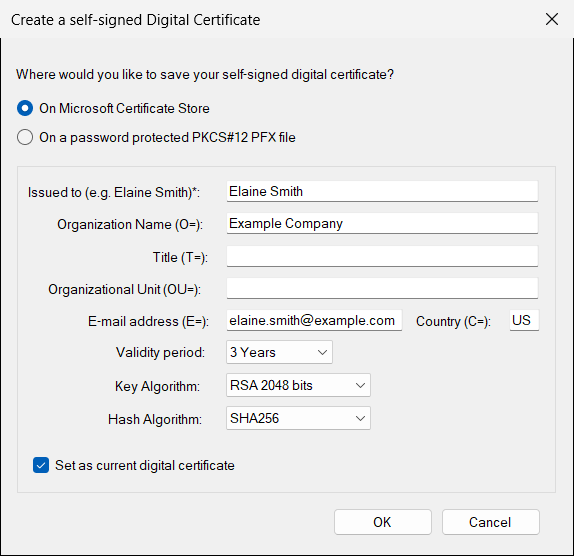This screenshot has height=556, width=574.
Task: Click the 'Key Algorithm:' label
Action: click(x=157, y=386)
